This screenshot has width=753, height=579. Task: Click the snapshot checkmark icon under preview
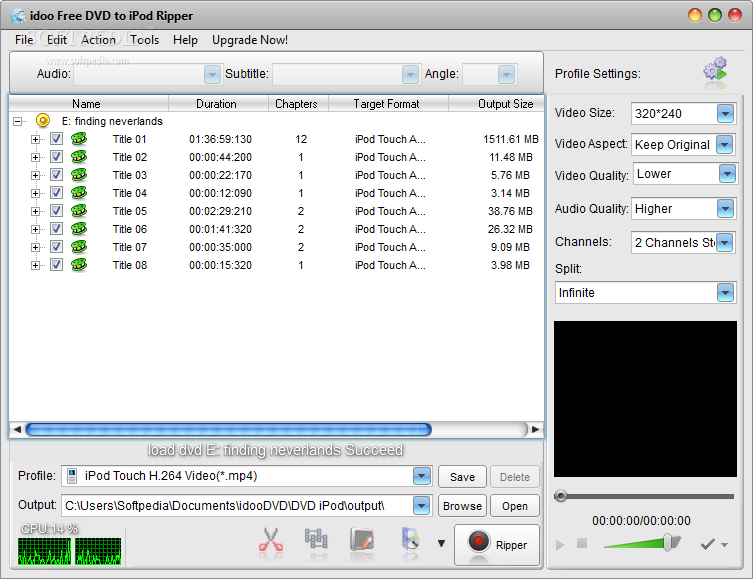click(708, 544)
